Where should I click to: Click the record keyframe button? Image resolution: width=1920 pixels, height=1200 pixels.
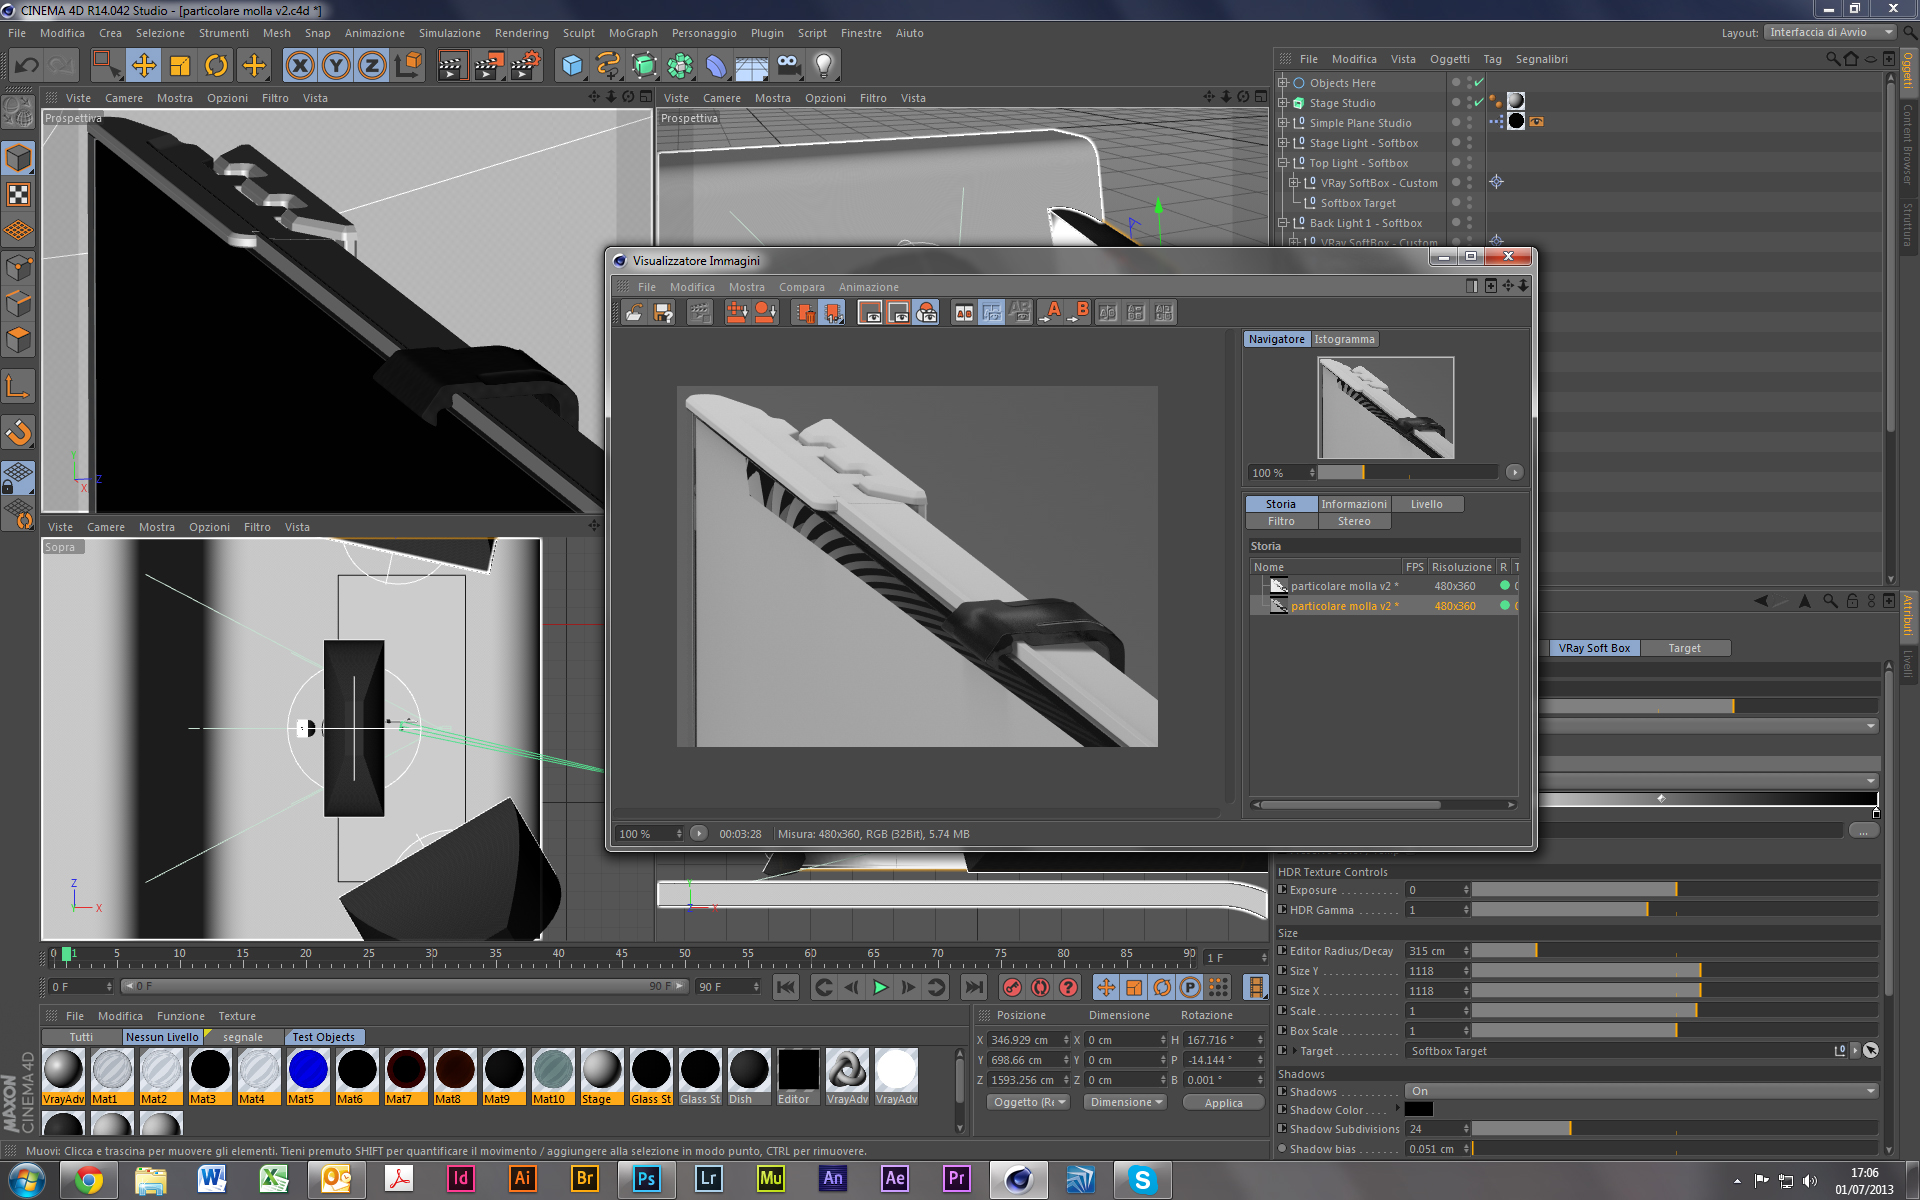1012,987
